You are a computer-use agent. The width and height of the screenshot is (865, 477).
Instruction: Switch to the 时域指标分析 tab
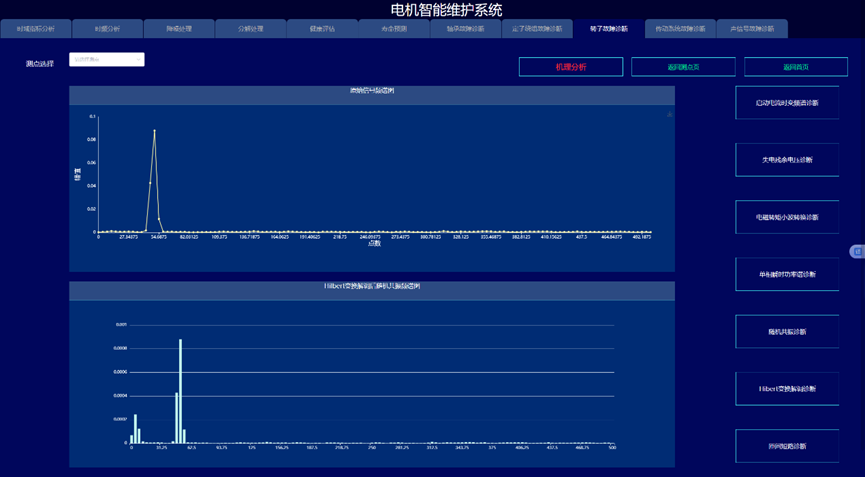[36, 29]
